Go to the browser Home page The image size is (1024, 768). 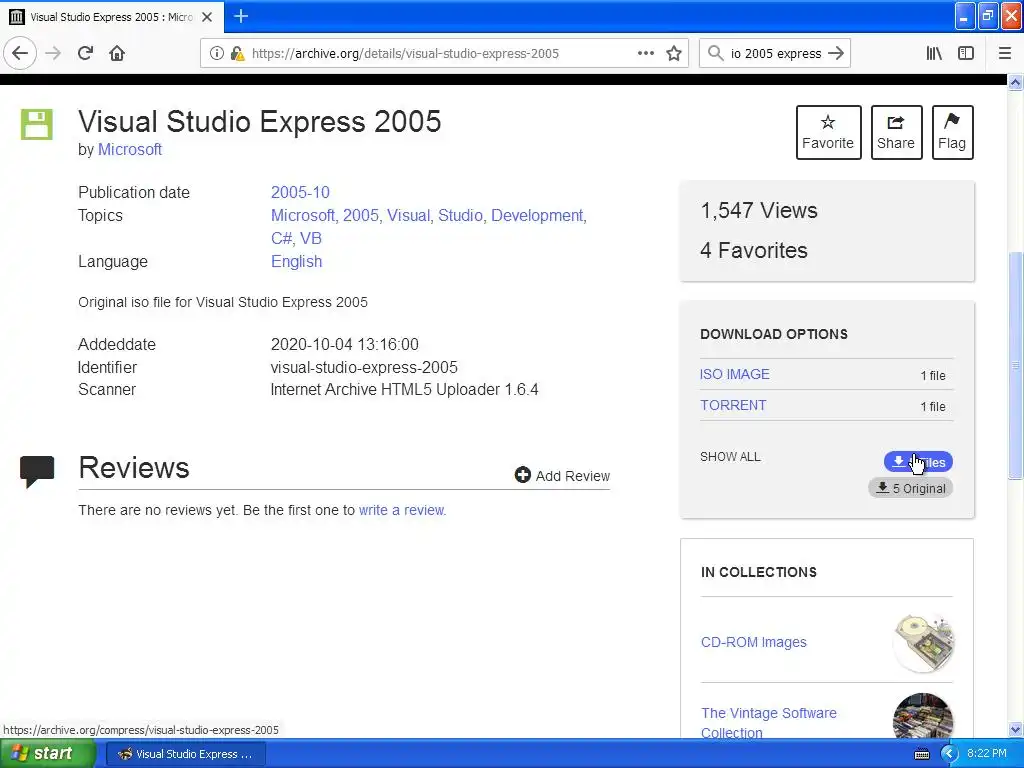(117, 53)
